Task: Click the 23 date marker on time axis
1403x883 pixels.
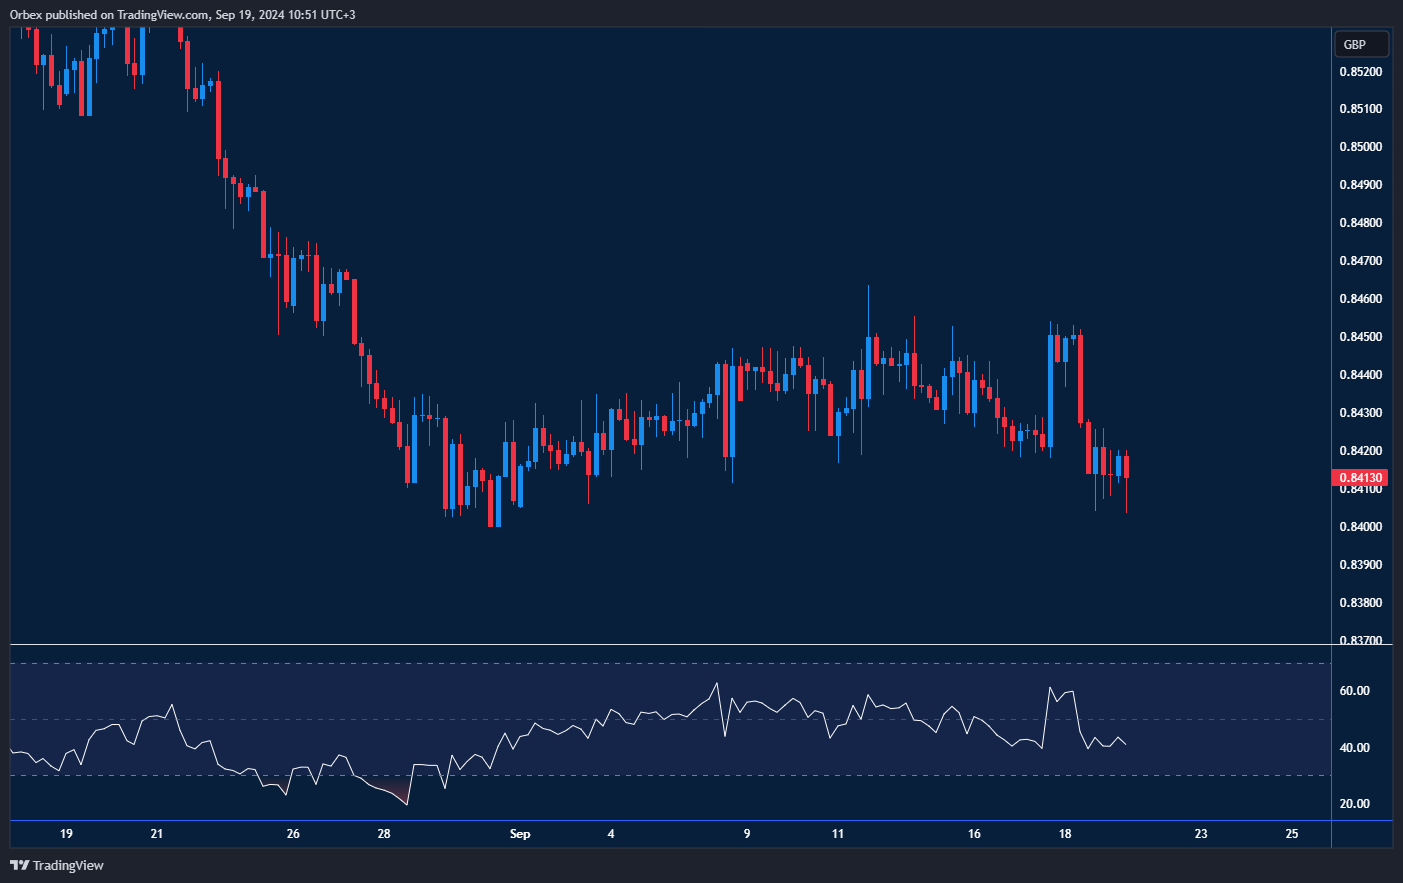Action: [1201, 834]
